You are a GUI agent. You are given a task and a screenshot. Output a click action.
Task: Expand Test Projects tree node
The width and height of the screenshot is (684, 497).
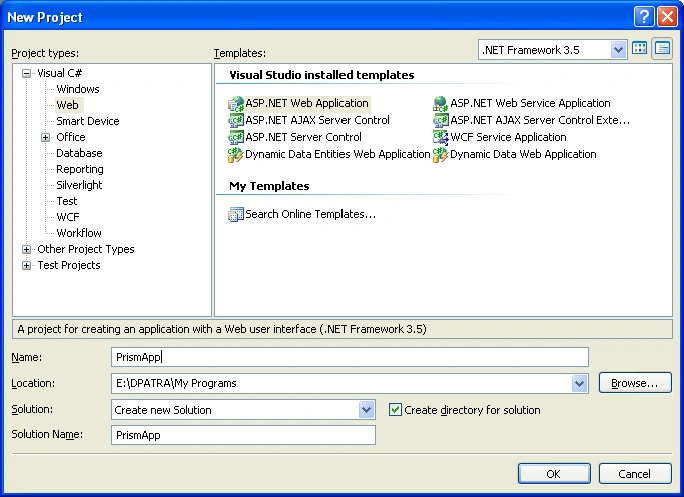click(x=27, y=265)
